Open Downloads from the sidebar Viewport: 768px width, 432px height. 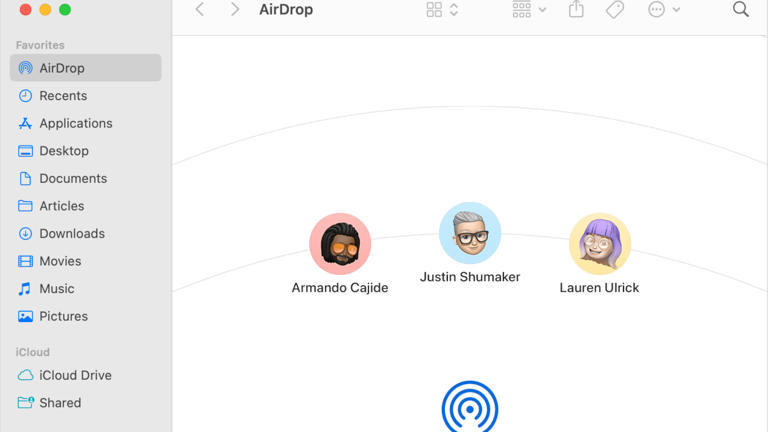(x=85, y=234)
